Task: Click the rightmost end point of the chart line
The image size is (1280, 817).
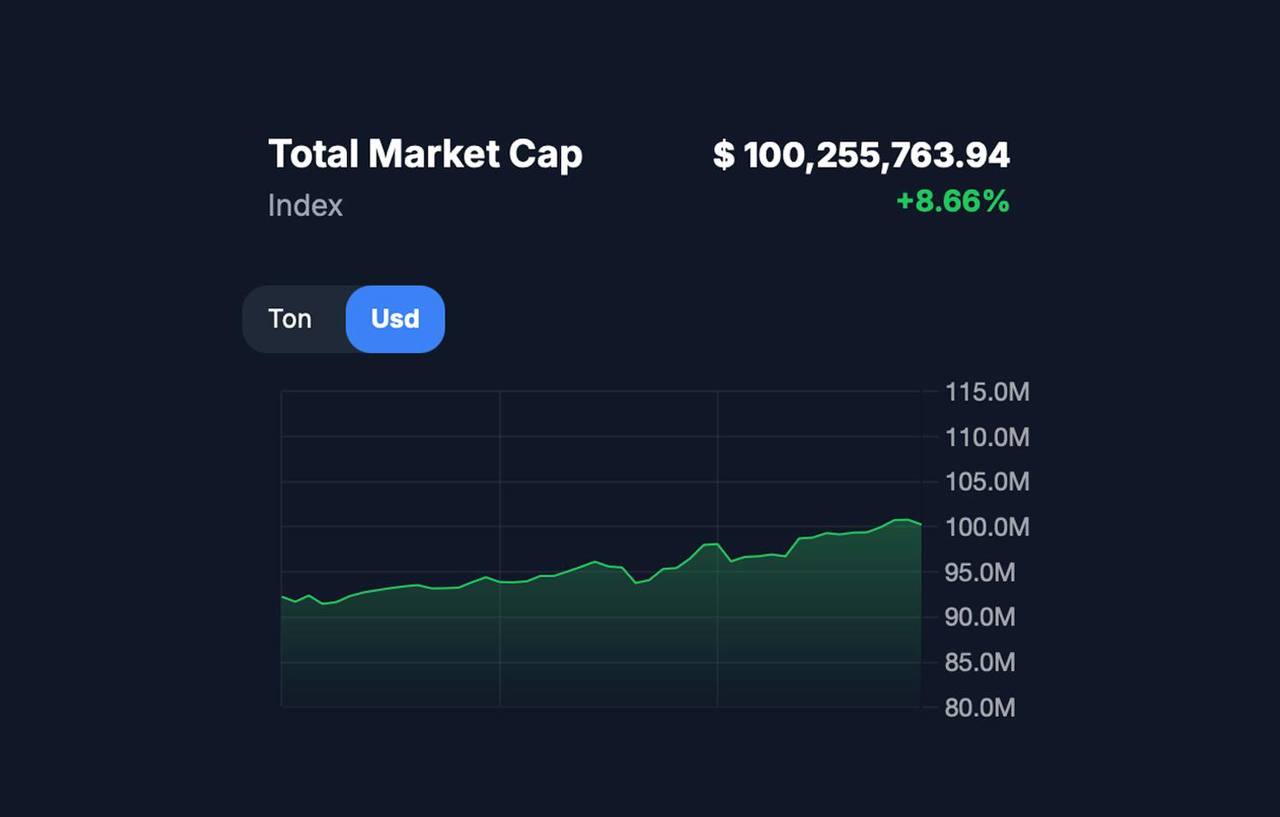Action: click(x=920, y=524)
